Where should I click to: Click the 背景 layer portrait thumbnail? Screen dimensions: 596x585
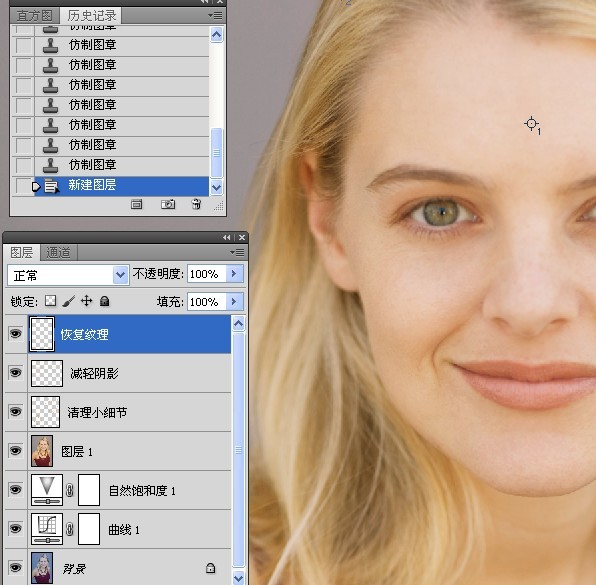pyautogui.click(x=42, y=568)
